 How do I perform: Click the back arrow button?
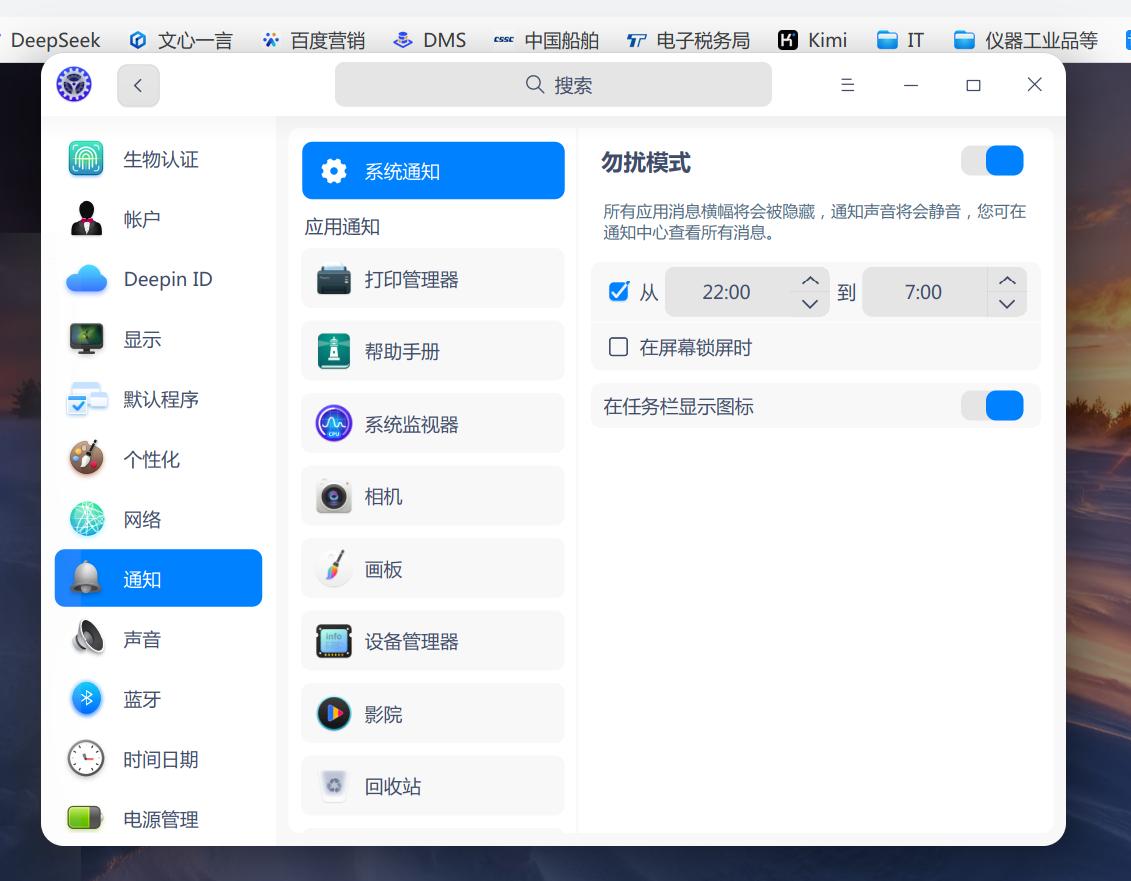click(x=138, y=85)
